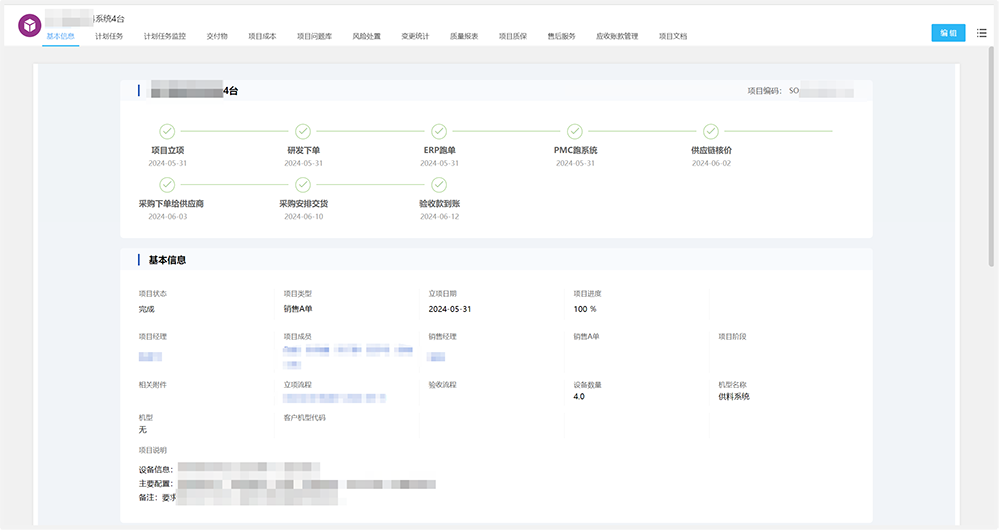Open the blurred link under 立项流程
Viewport: 1000px width, 531px height.
[334, 398]
